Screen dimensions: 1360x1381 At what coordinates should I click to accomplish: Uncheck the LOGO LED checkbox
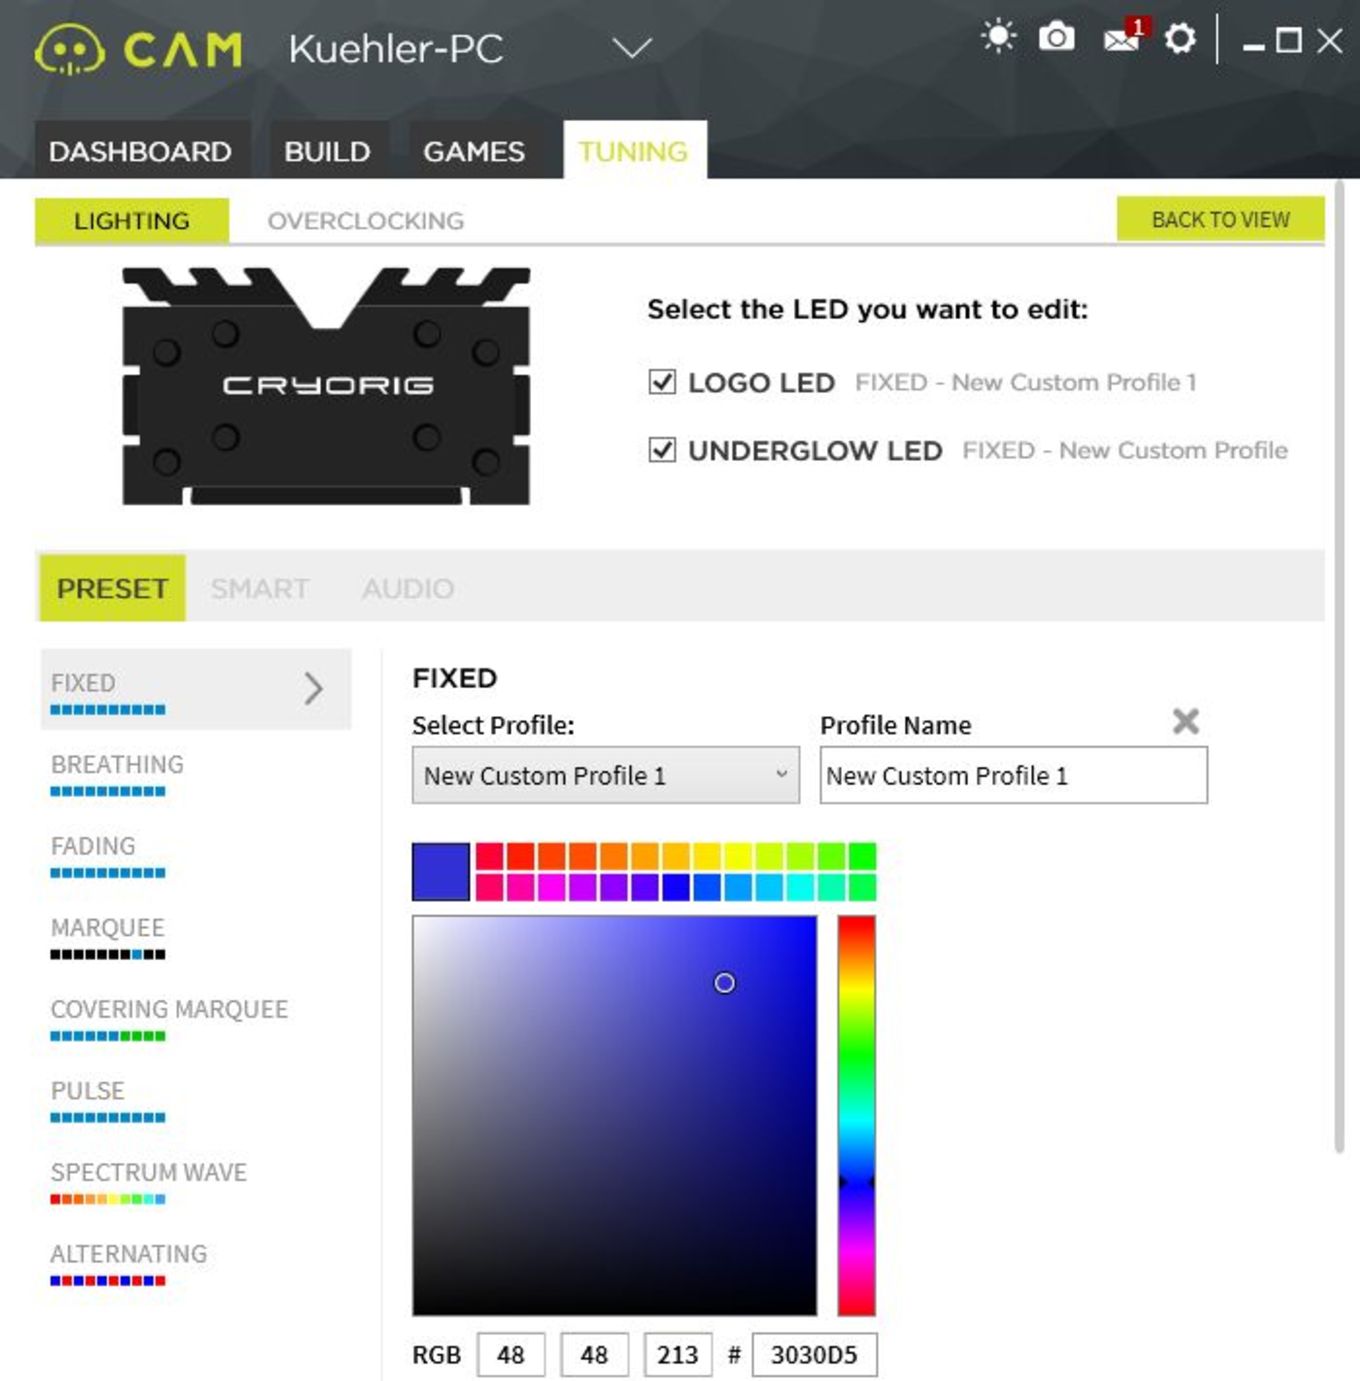tap(662, 382)
